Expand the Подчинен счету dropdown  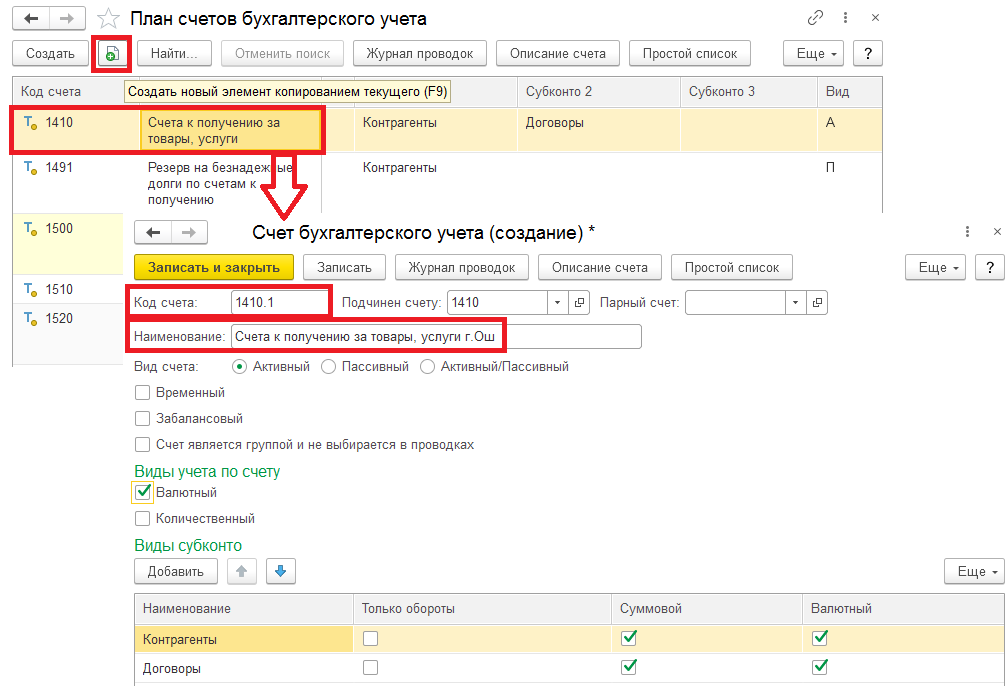point(557,302)
